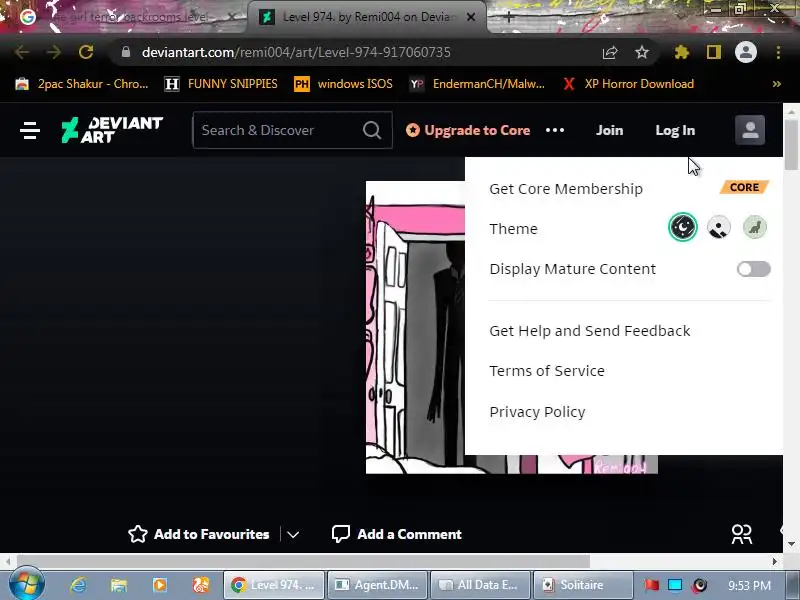Select the green dinosaur theme
This screenshot has height=600, width=800.
[x=755, y=228]
